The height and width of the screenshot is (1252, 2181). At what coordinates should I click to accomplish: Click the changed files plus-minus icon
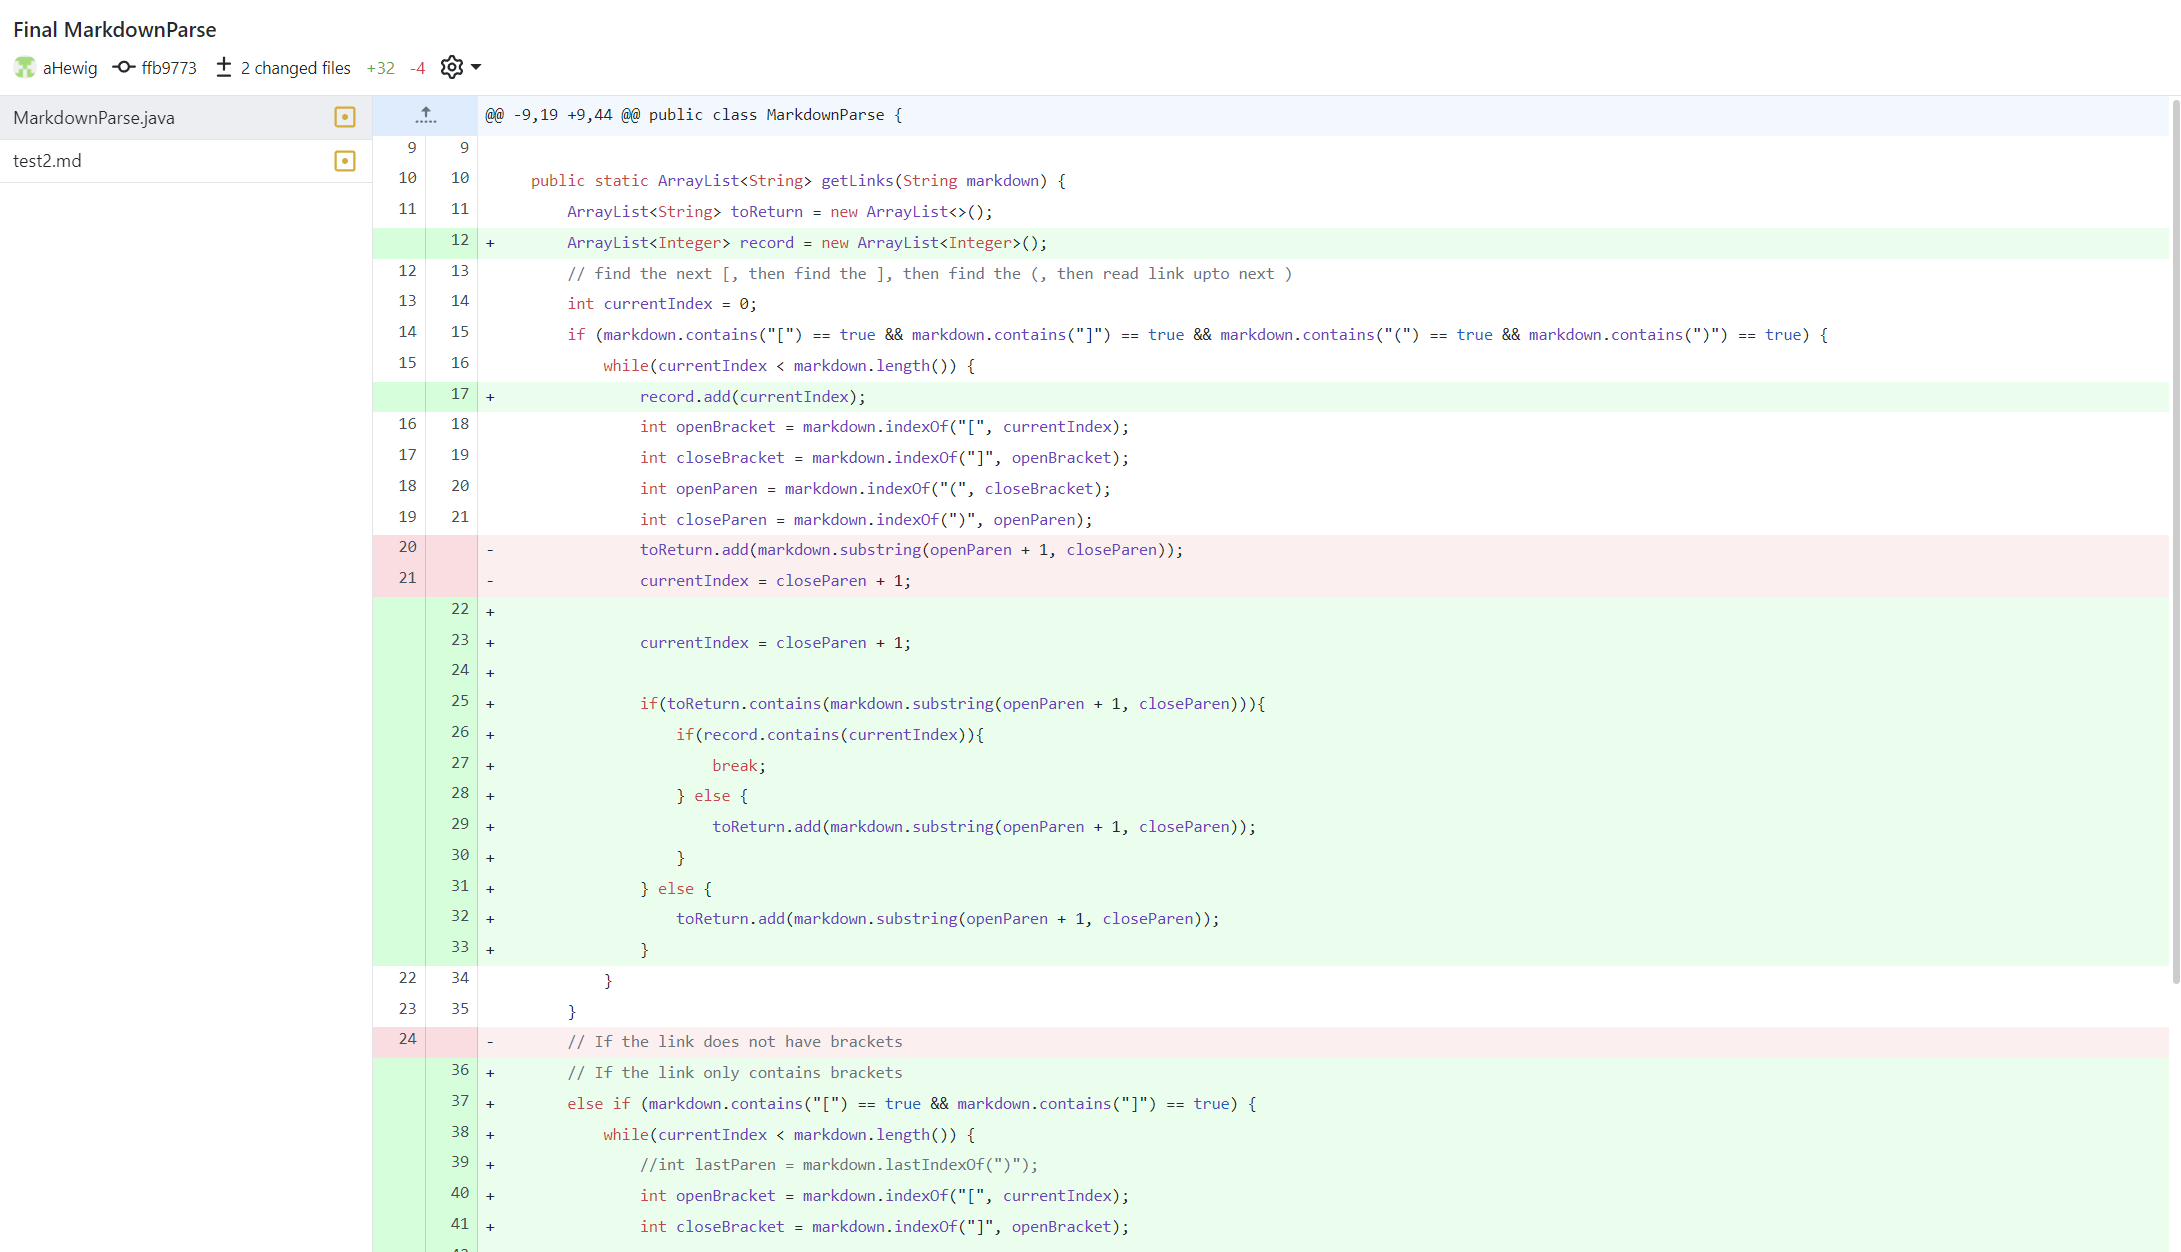[224, 67]
